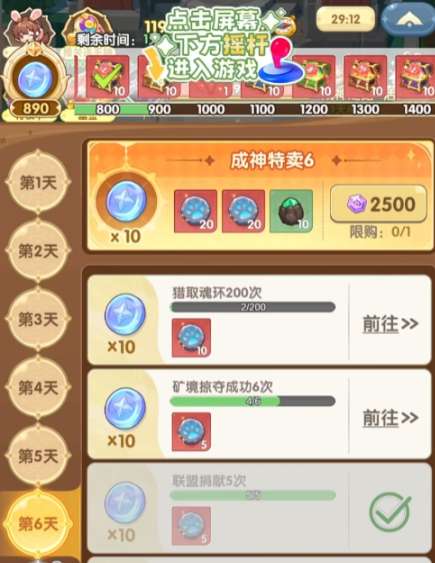435x563 pixels.
Task: Switch to the 第1天 tab
Action: tap(38, 183)
